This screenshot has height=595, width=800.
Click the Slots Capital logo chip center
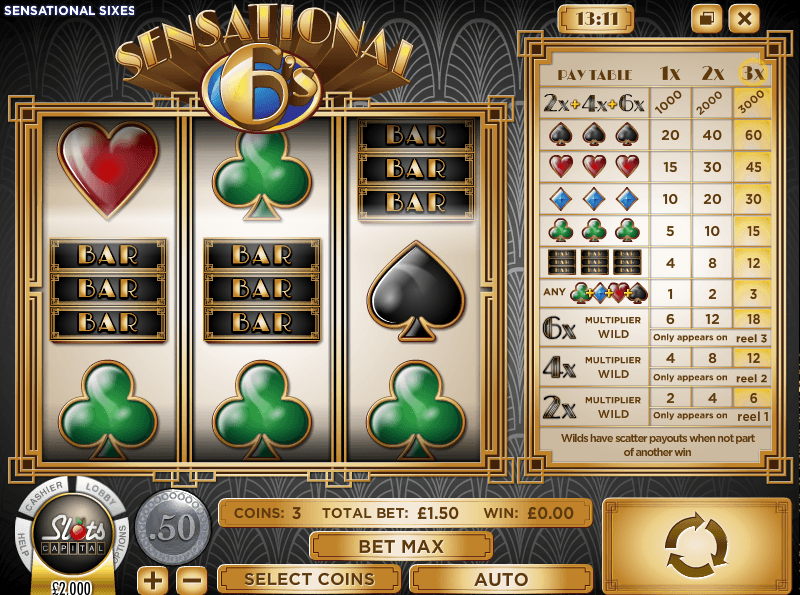click(73, 533)
